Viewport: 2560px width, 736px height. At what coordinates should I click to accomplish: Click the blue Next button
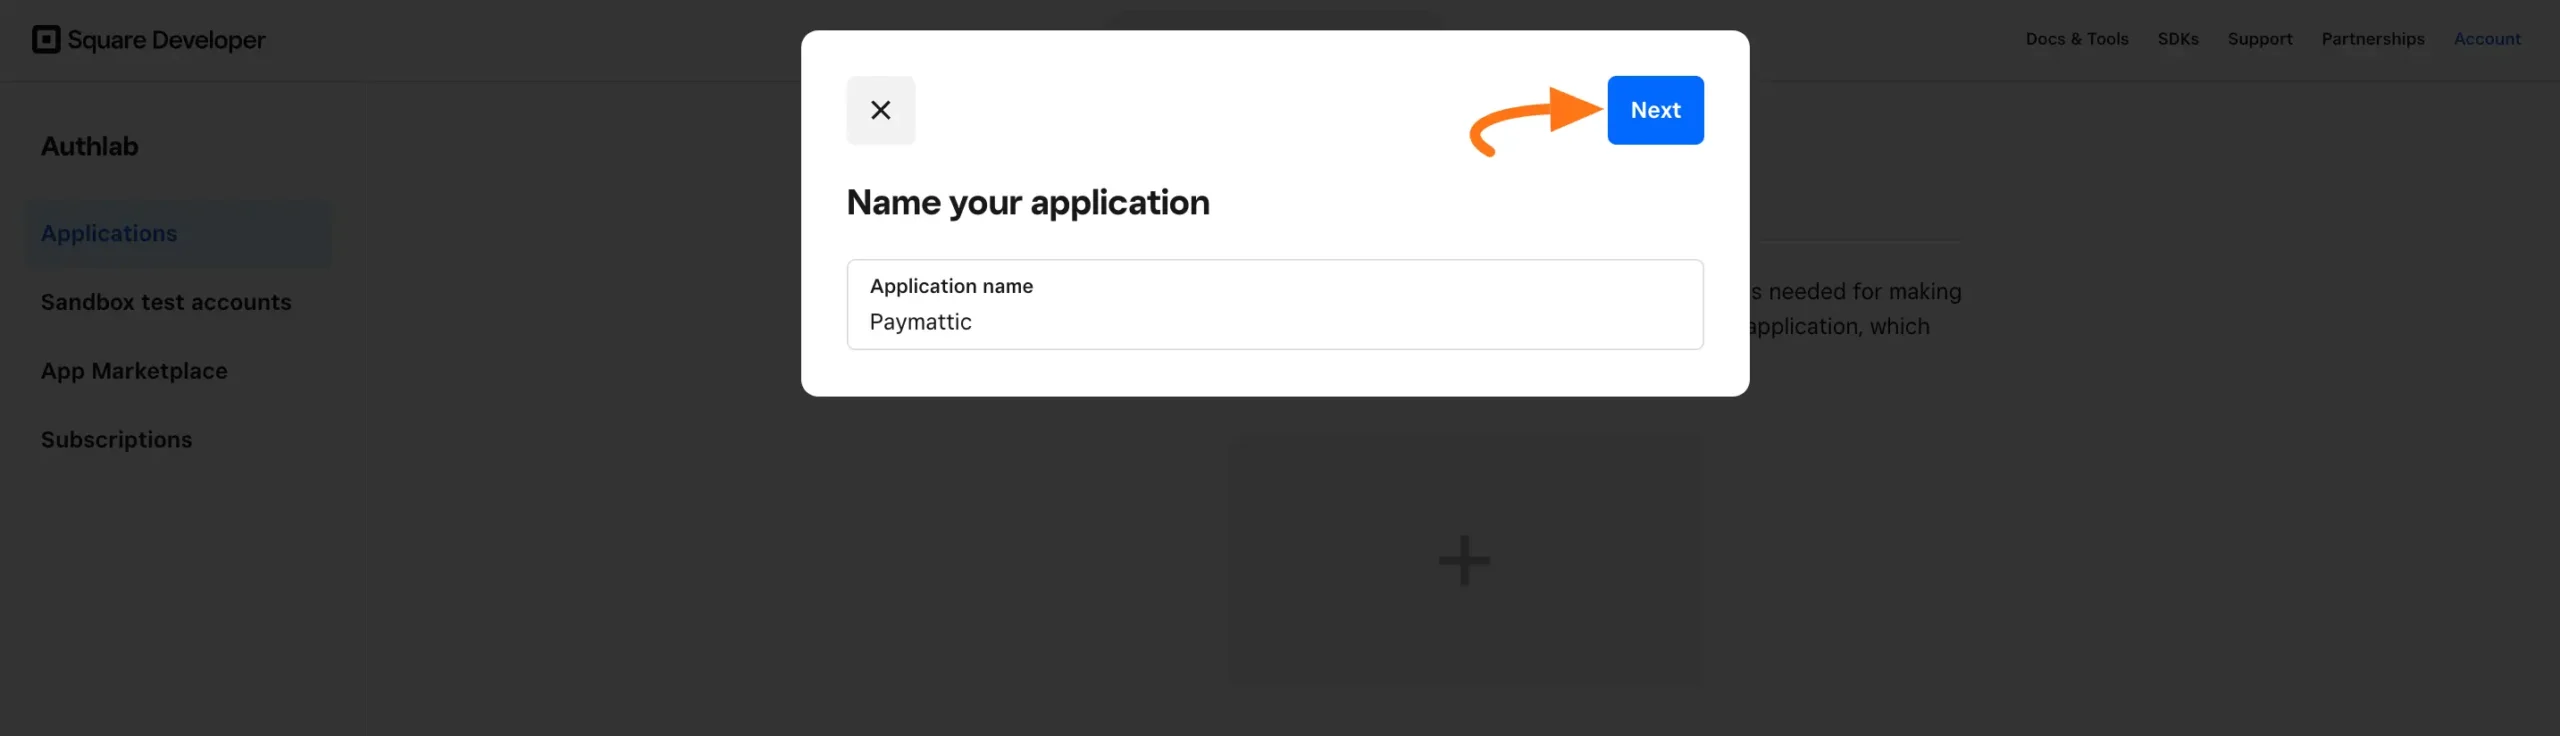[x=1655, y=110]
